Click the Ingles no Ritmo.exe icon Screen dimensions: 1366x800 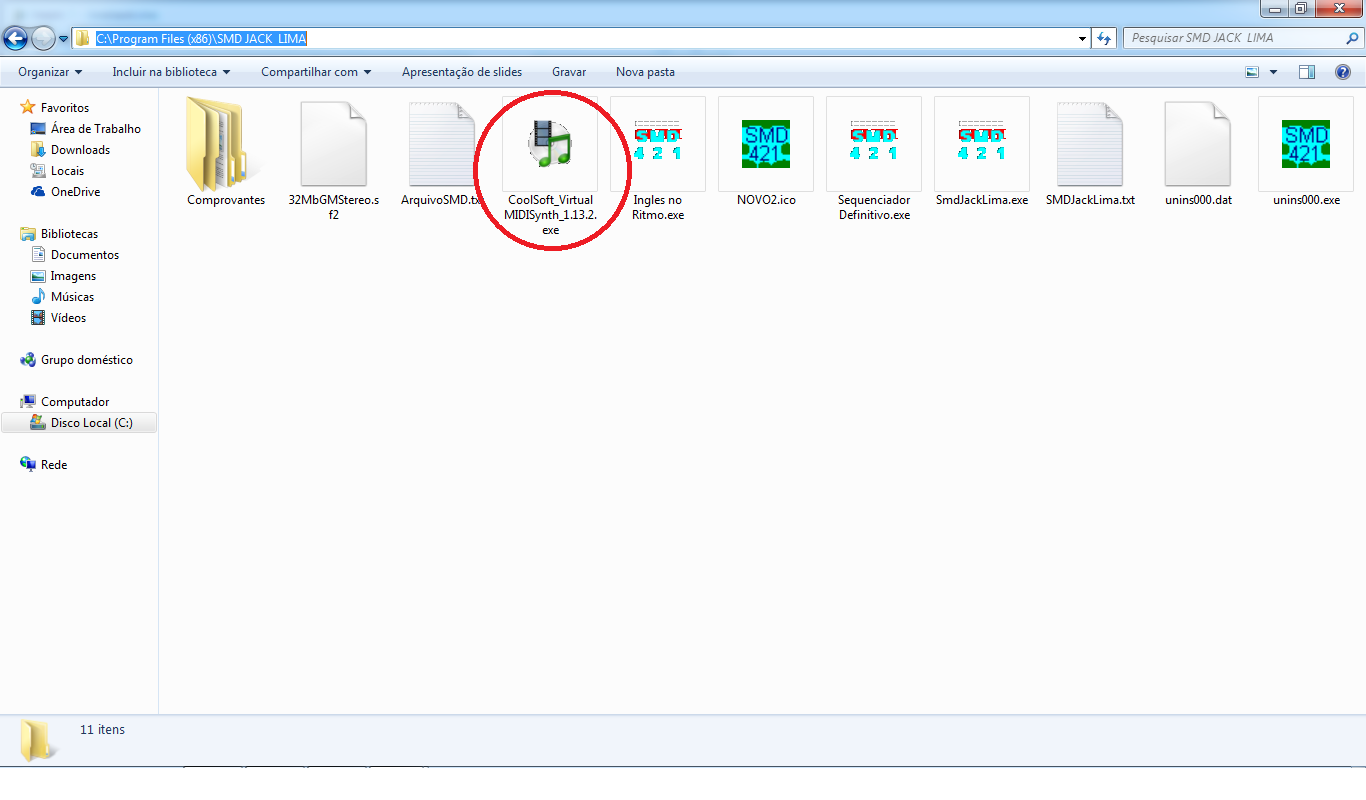pyautogui.click(x=657, y=143)
